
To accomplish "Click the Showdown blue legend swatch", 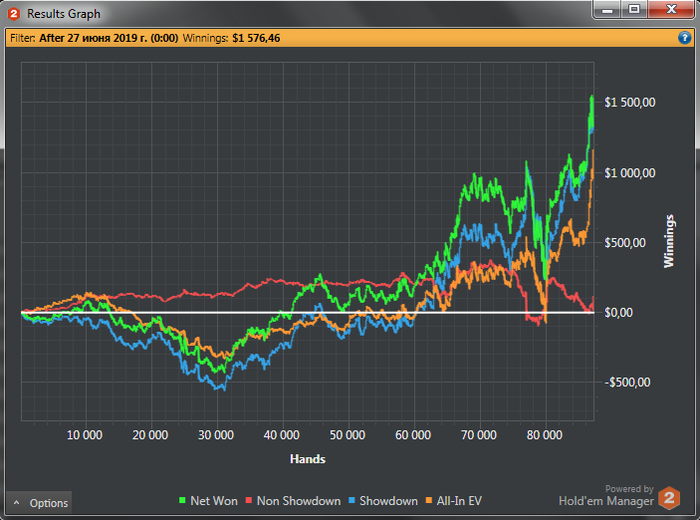I will pos(352,501).
